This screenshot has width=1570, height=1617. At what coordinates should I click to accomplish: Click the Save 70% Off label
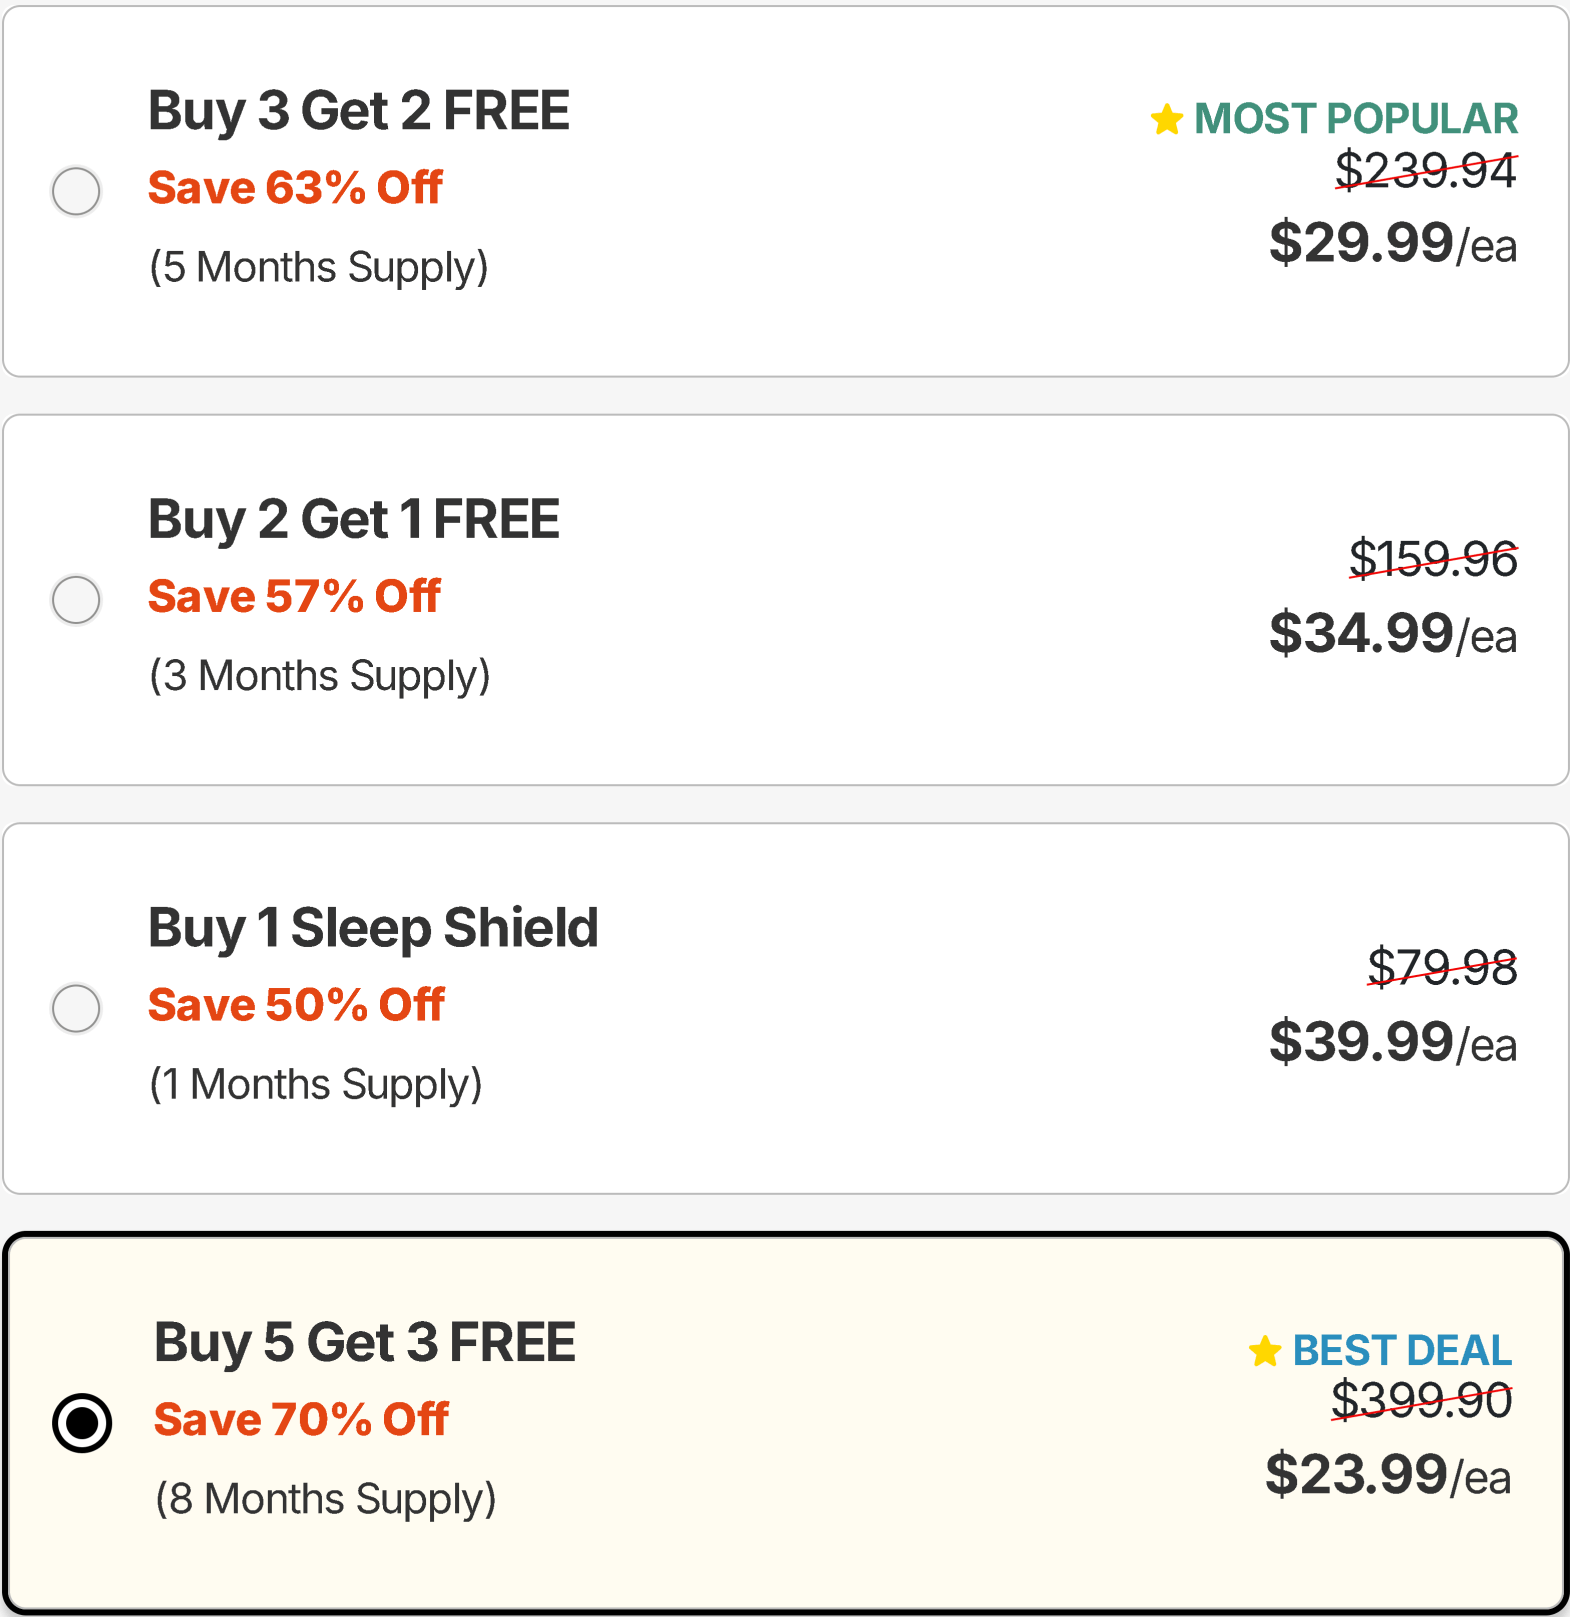[x=301, y=1420]
